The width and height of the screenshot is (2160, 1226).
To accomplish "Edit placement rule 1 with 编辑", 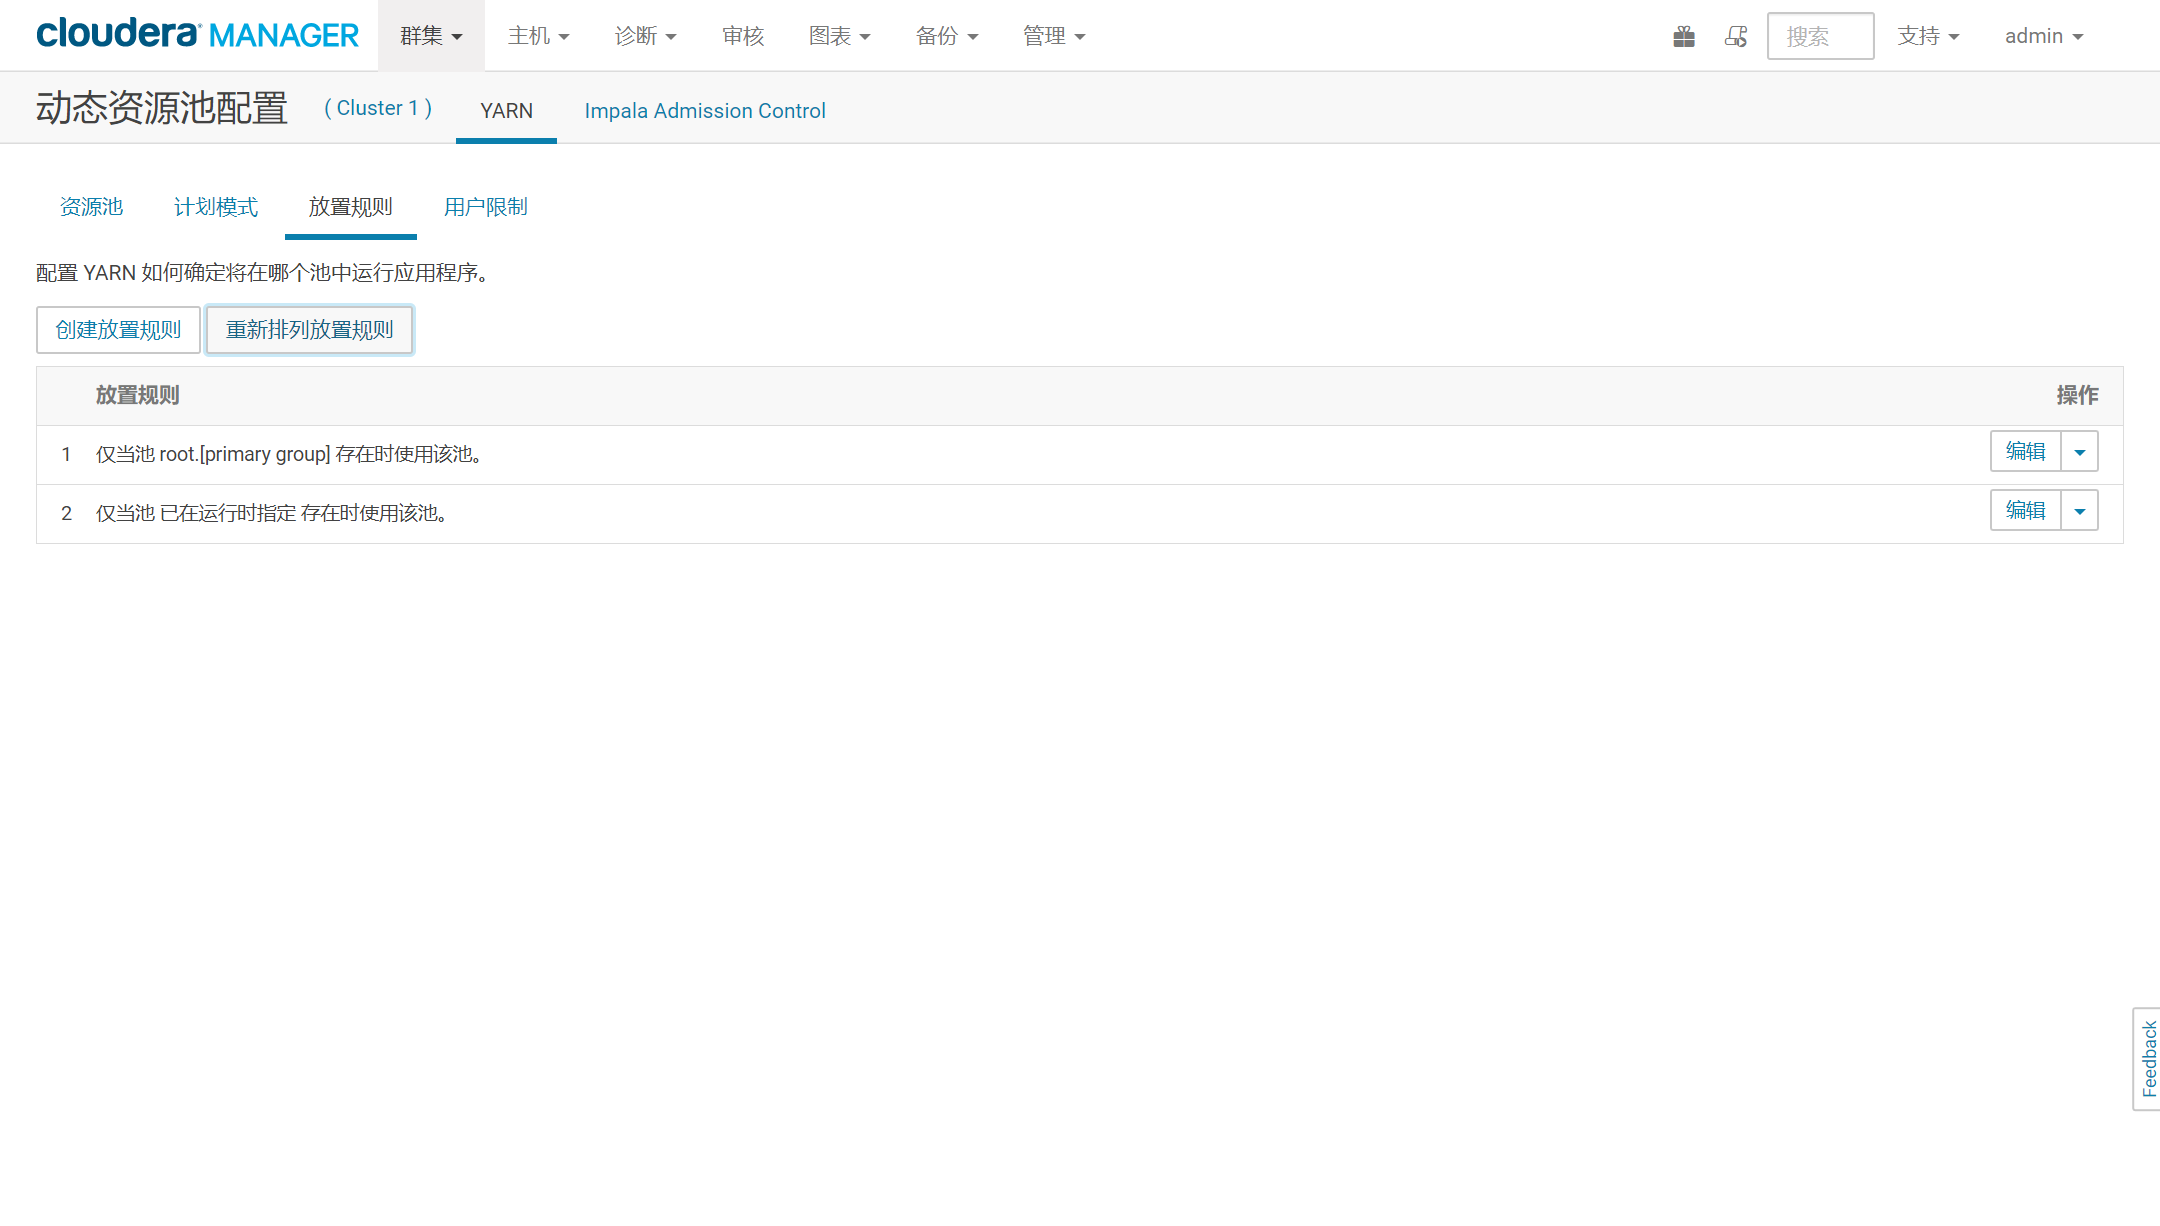I will point(2025,452).
